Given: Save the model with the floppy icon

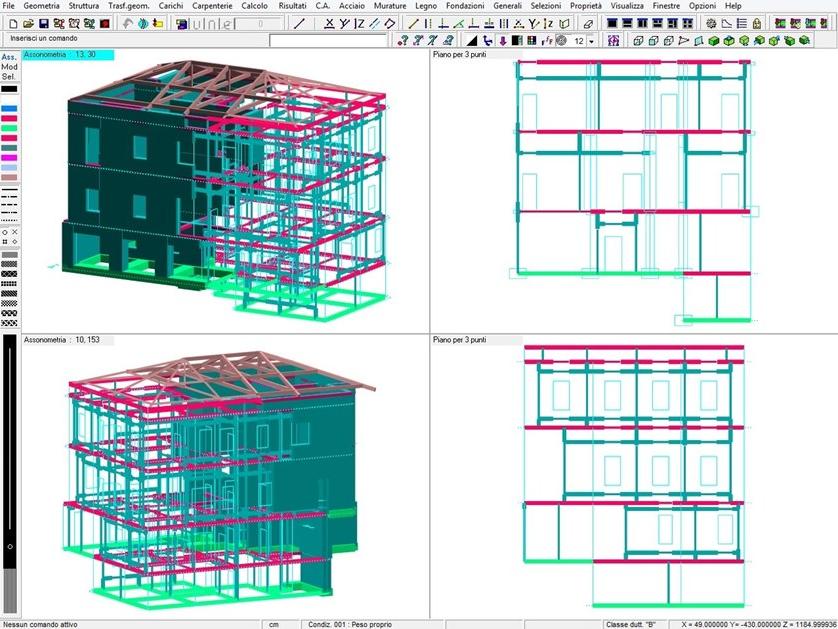Looking at the screenshot, I should 42,24.
